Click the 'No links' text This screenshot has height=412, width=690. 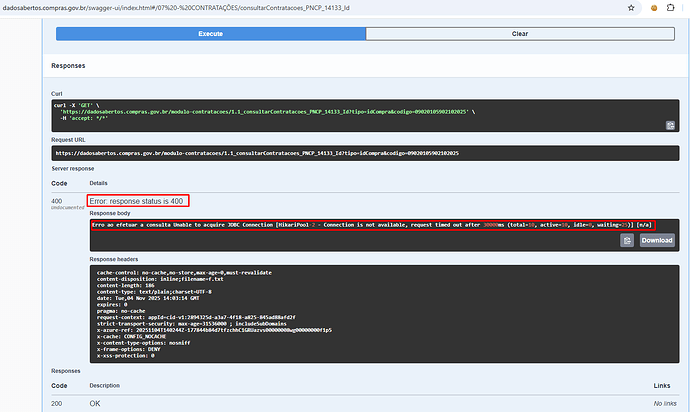click(x=665, y=404)
